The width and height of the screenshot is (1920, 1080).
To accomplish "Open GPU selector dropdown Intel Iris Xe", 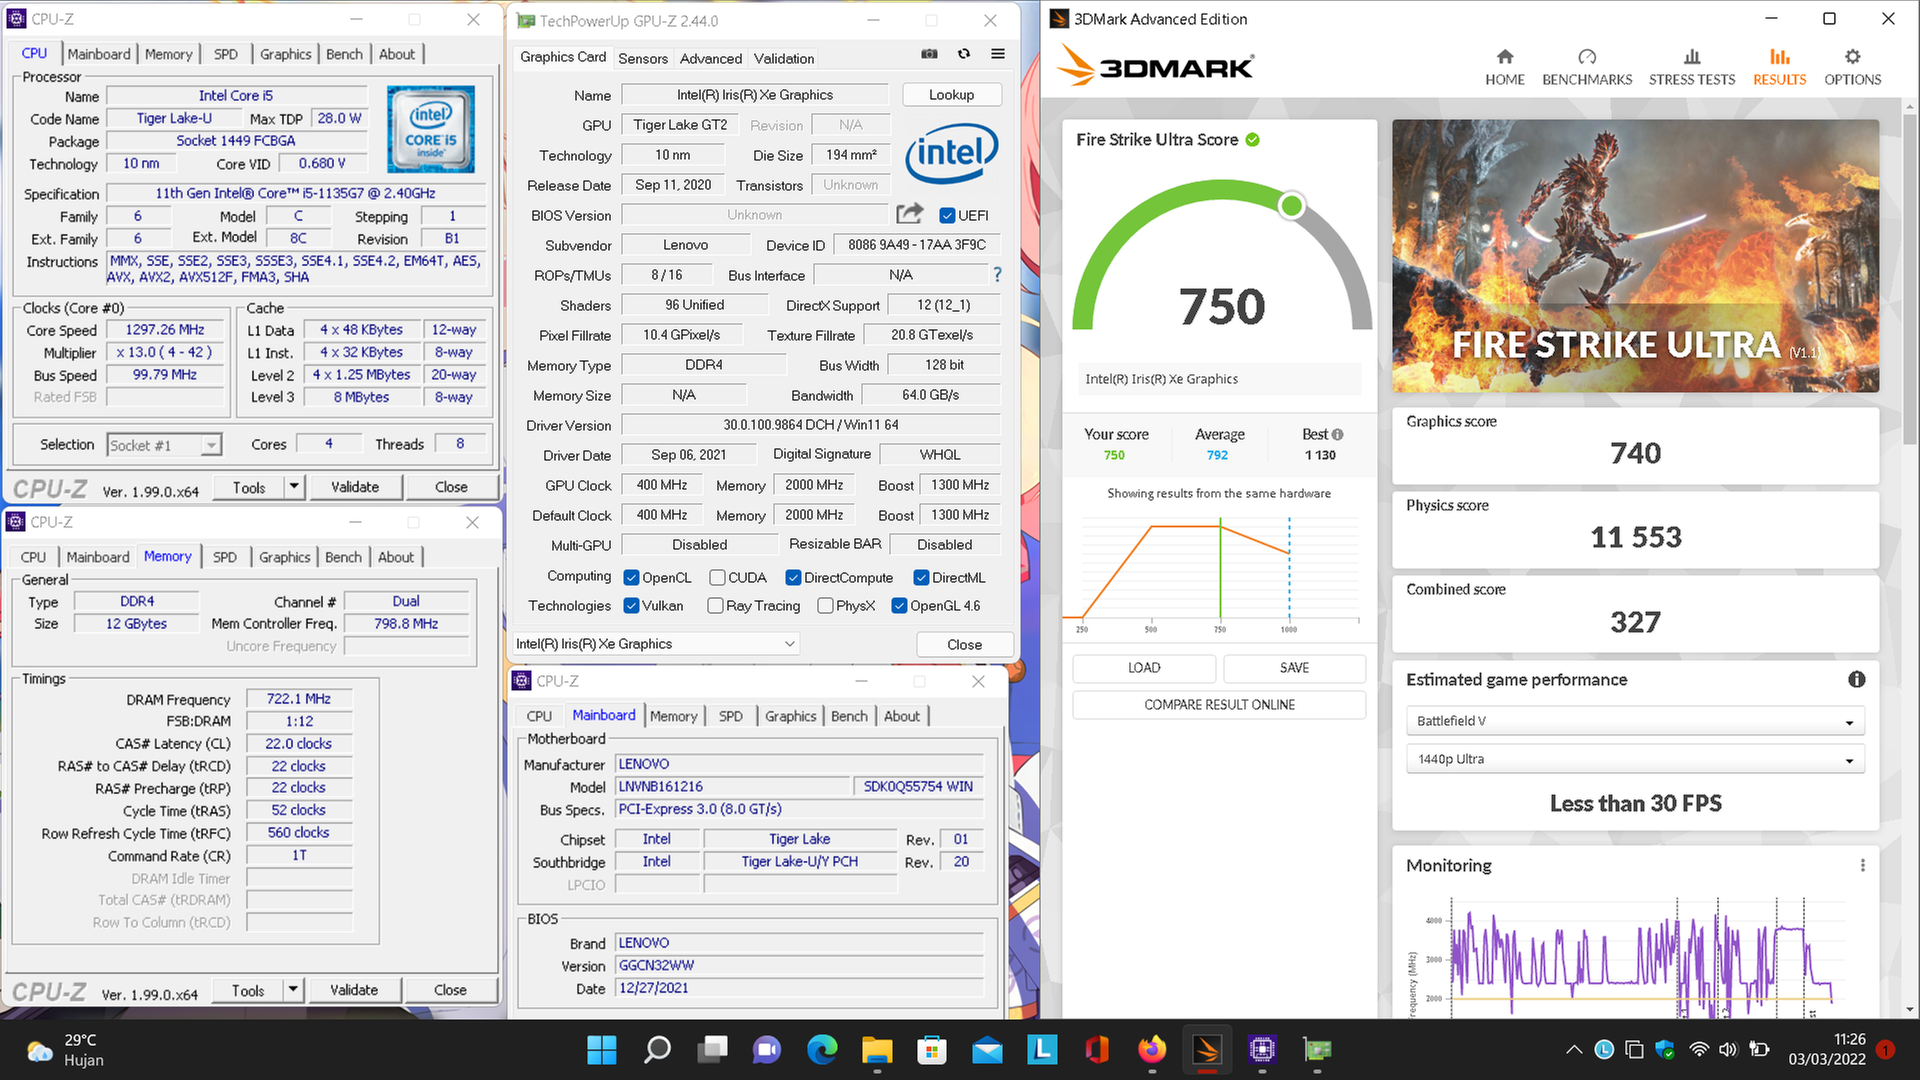I will click(x=656, y=644).
